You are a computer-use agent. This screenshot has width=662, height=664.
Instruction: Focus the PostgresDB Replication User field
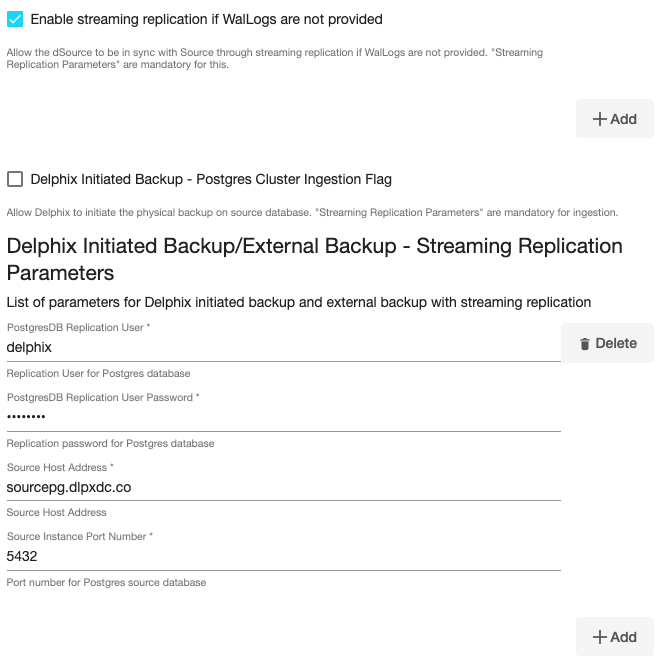coord(282,348)
